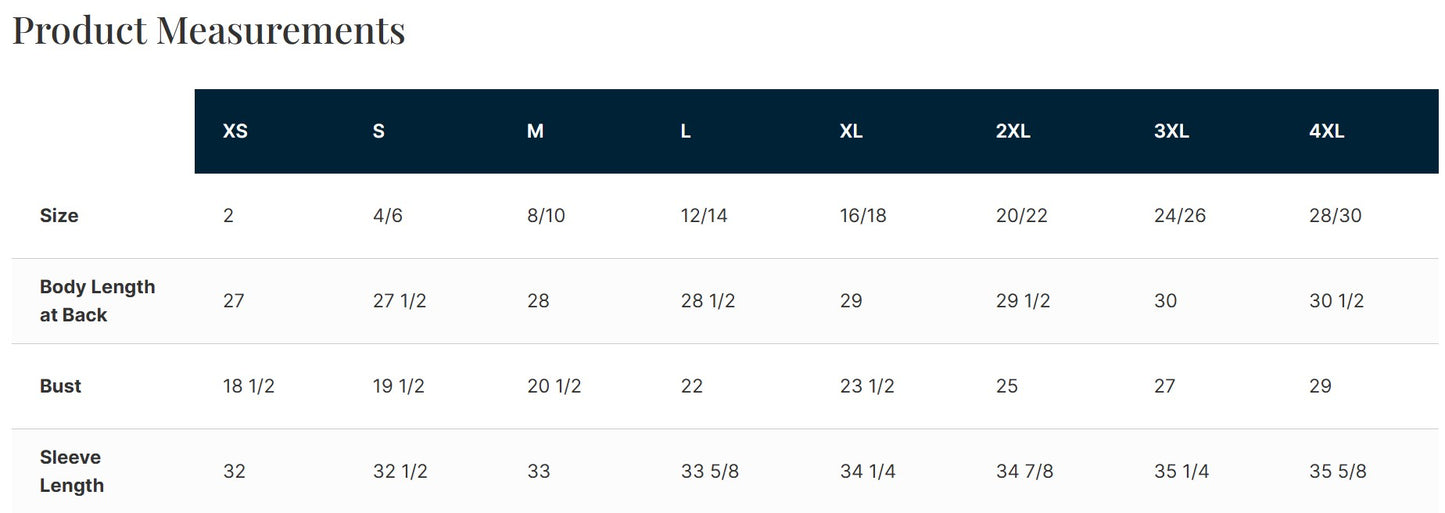Select the Sleeve Length row label
The height and width of the screenshot is (513, 1445).
[72, 471]
